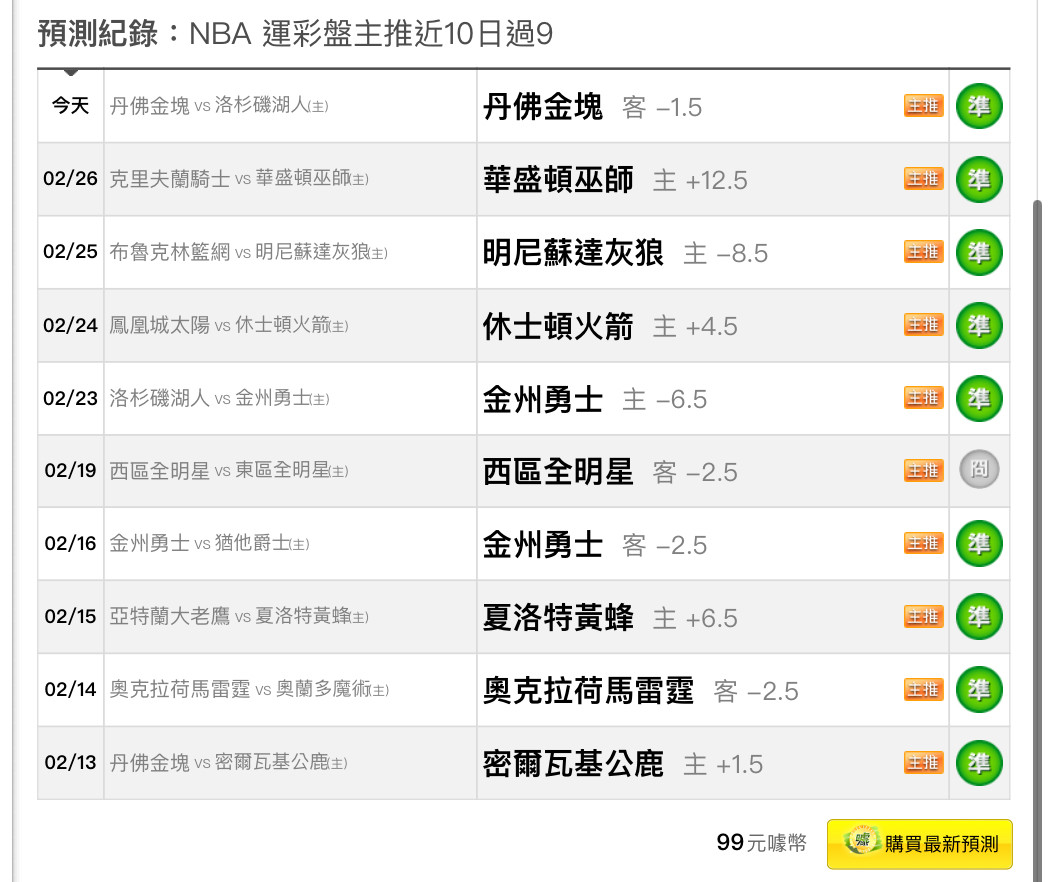Click the 02/16 date cell
This screenshot has height=882, width=1051.
pyautogui.click(x=70, y=544)
